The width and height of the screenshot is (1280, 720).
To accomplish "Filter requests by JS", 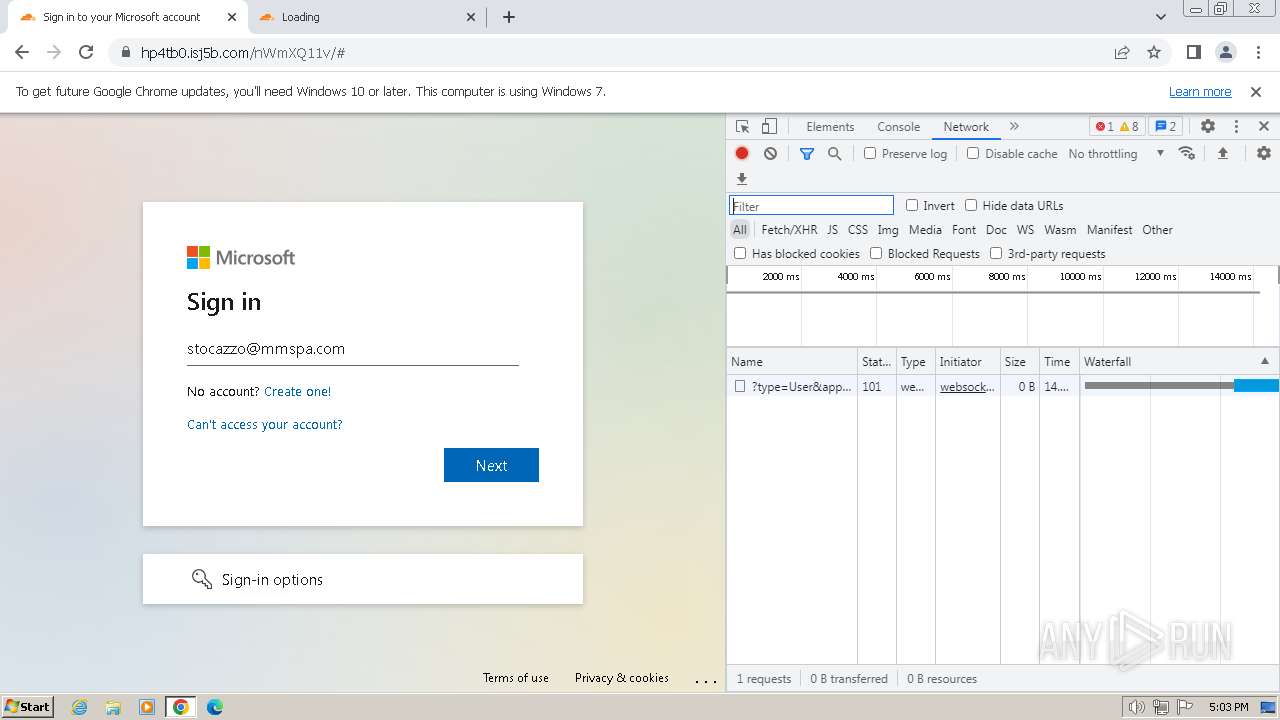I will 832,230.
